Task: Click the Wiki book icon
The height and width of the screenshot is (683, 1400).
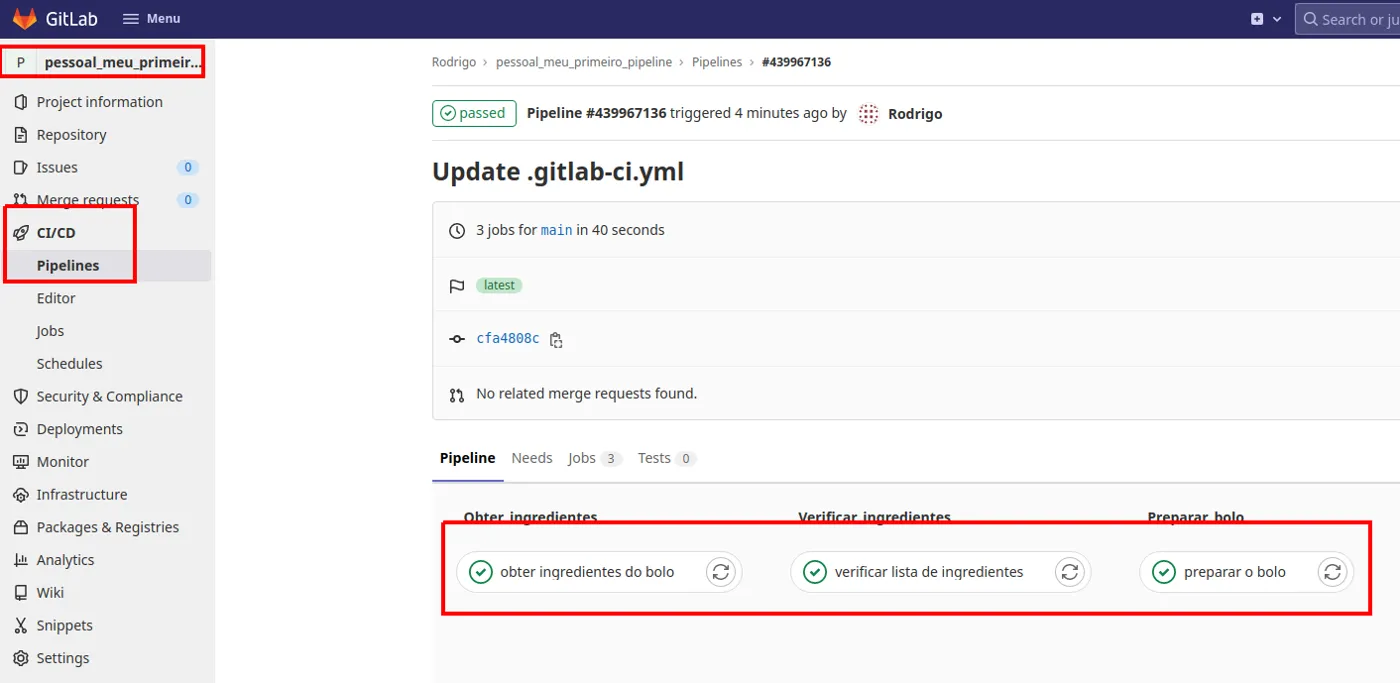Action: tap(20, 592)
